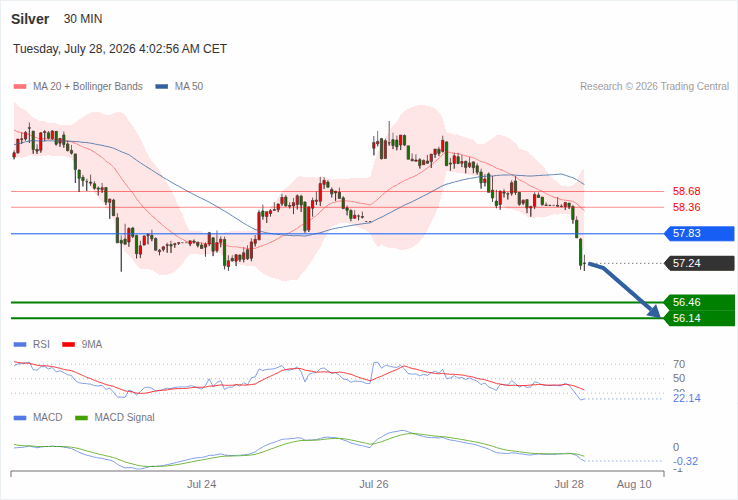Screen dimensions: 738x500
Task: Click the Jul 26 date axis marker
Action: (374, 484)
